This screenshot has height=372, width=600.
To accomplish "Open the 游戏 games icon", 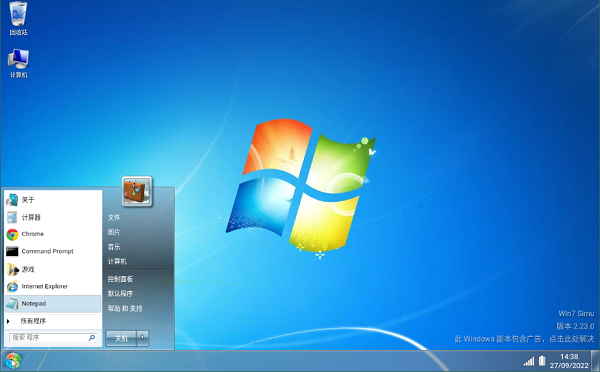I will pyautogui.click(x=12, y=269).
